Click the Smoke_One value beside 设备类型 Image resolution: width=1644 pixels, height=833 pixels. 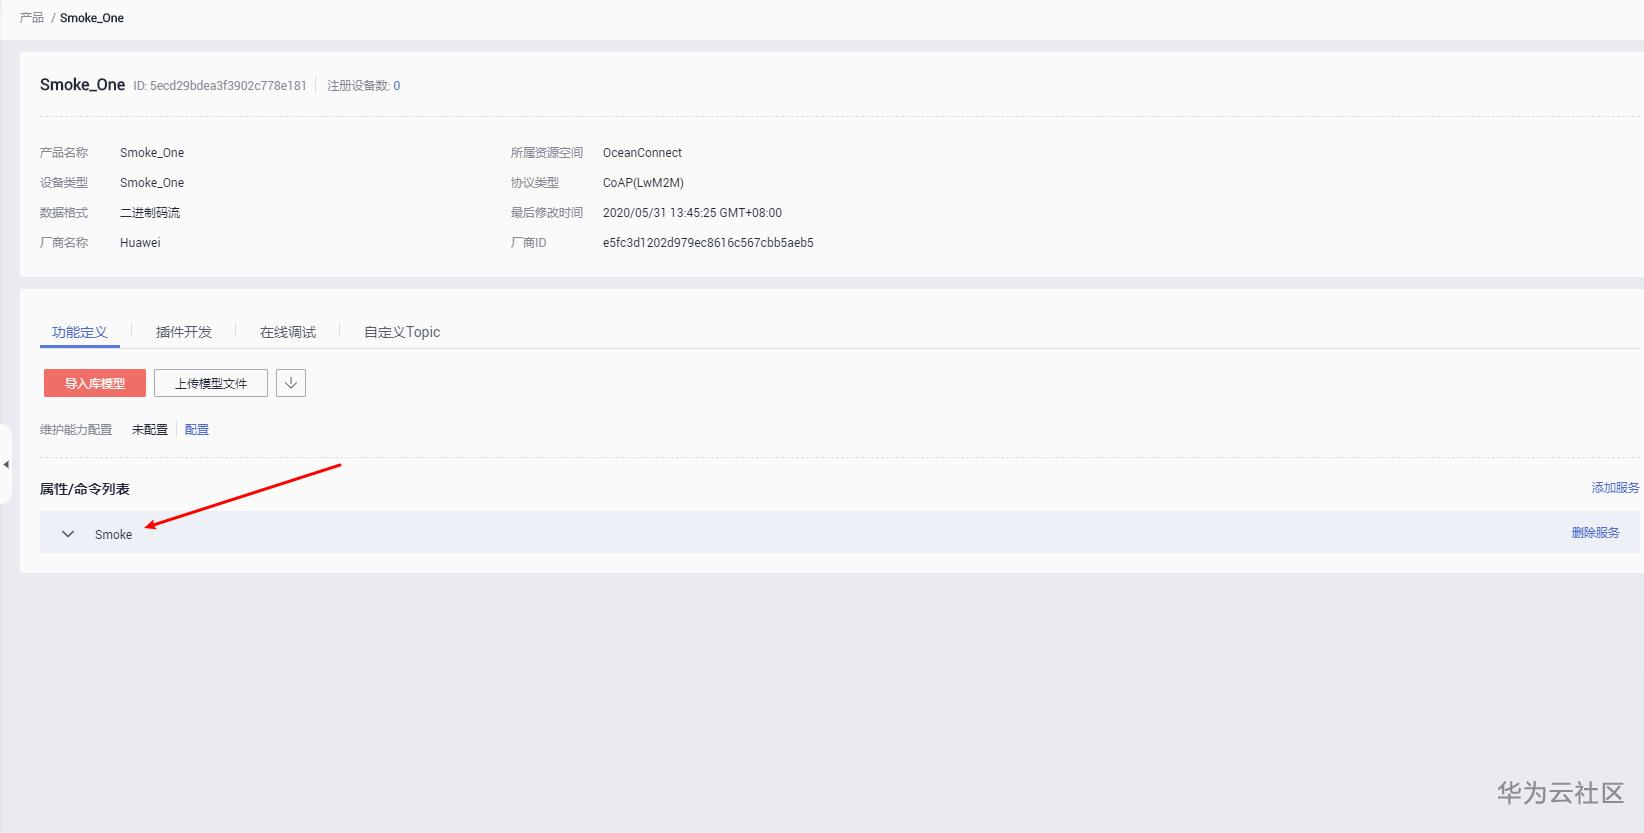[152, 183]
